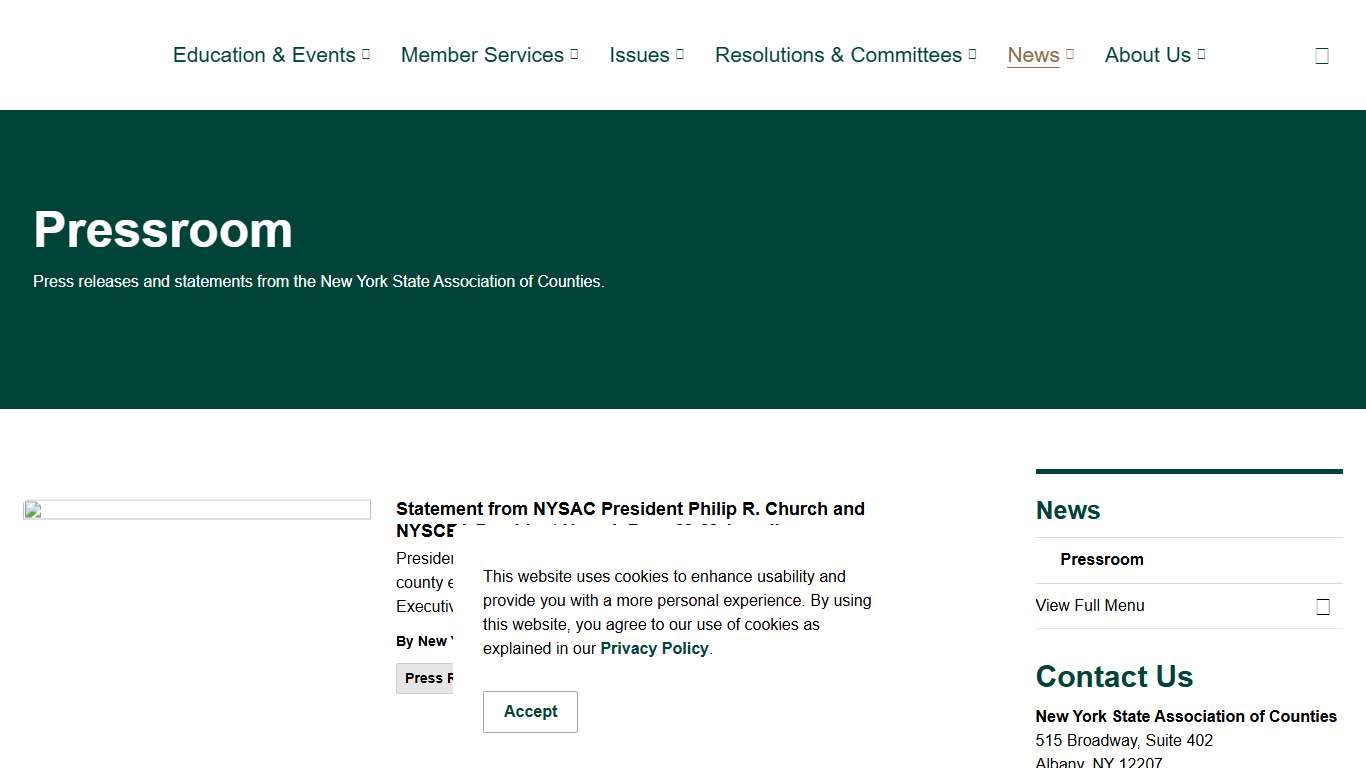The width and height of the screenshot is (1366, 768).
Task: Expand the arrow next to News menu
Action: pos(1070,54)
